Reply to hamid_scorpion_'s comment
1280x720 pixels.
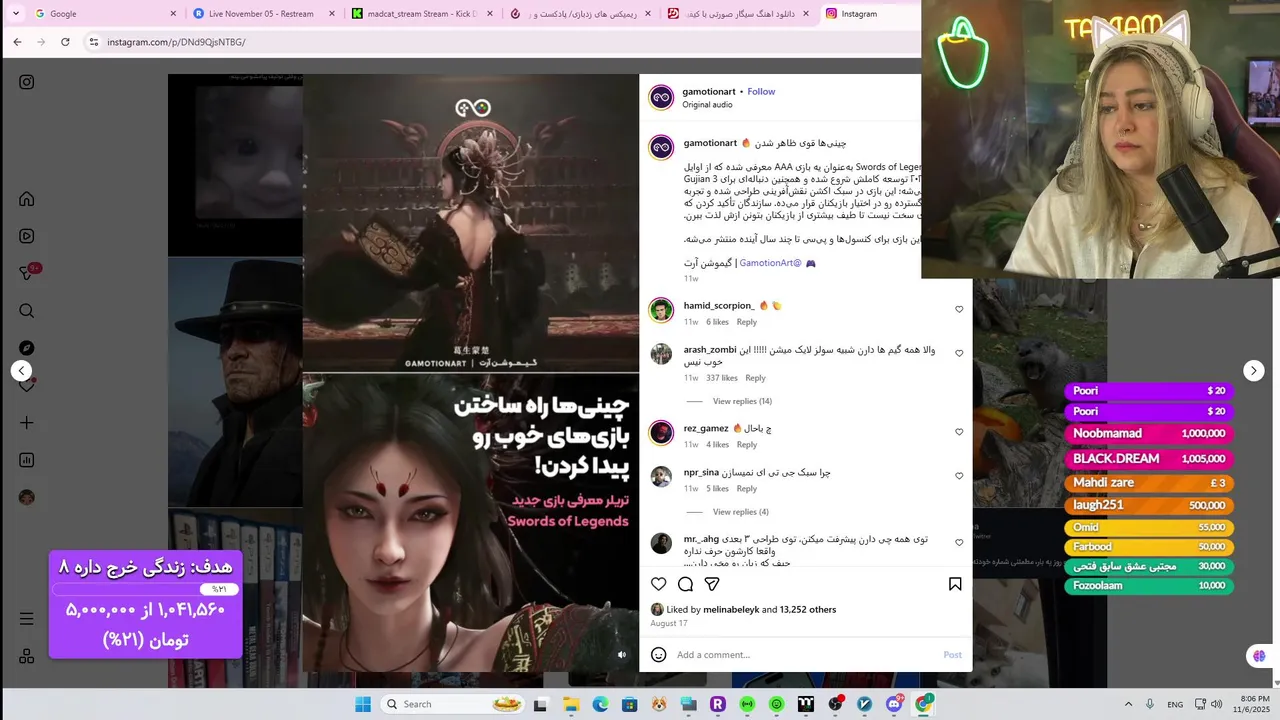click(x=746, y=322)
